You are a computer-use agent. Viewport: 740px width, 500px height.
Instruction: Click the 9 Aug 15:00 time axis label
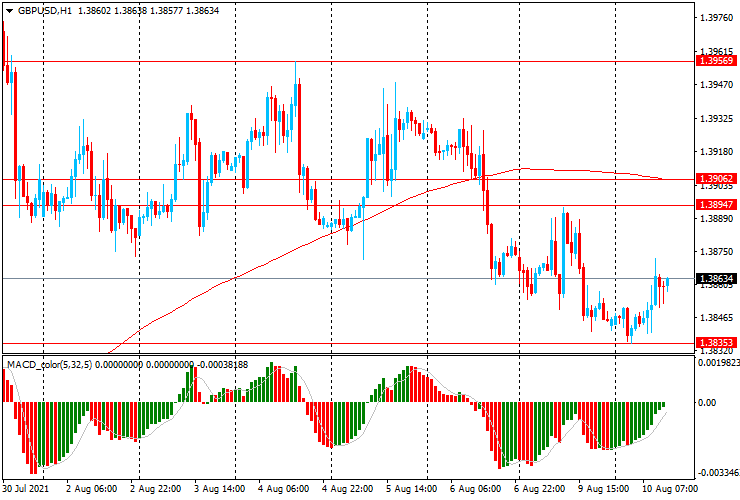(604, 489)
